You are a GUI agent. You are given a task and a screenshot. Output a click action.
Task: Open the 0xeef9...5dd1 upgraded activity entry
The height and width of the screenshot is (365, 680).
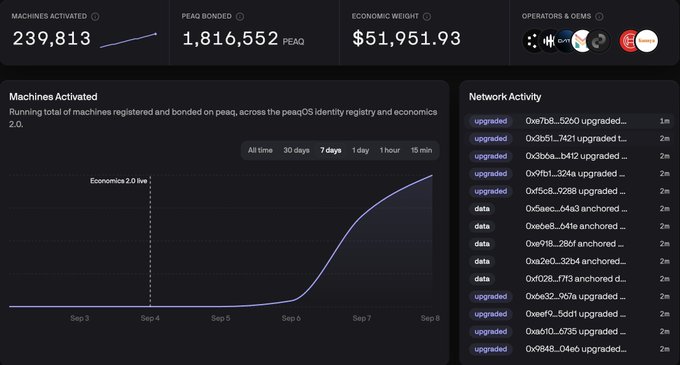[569, 314]
